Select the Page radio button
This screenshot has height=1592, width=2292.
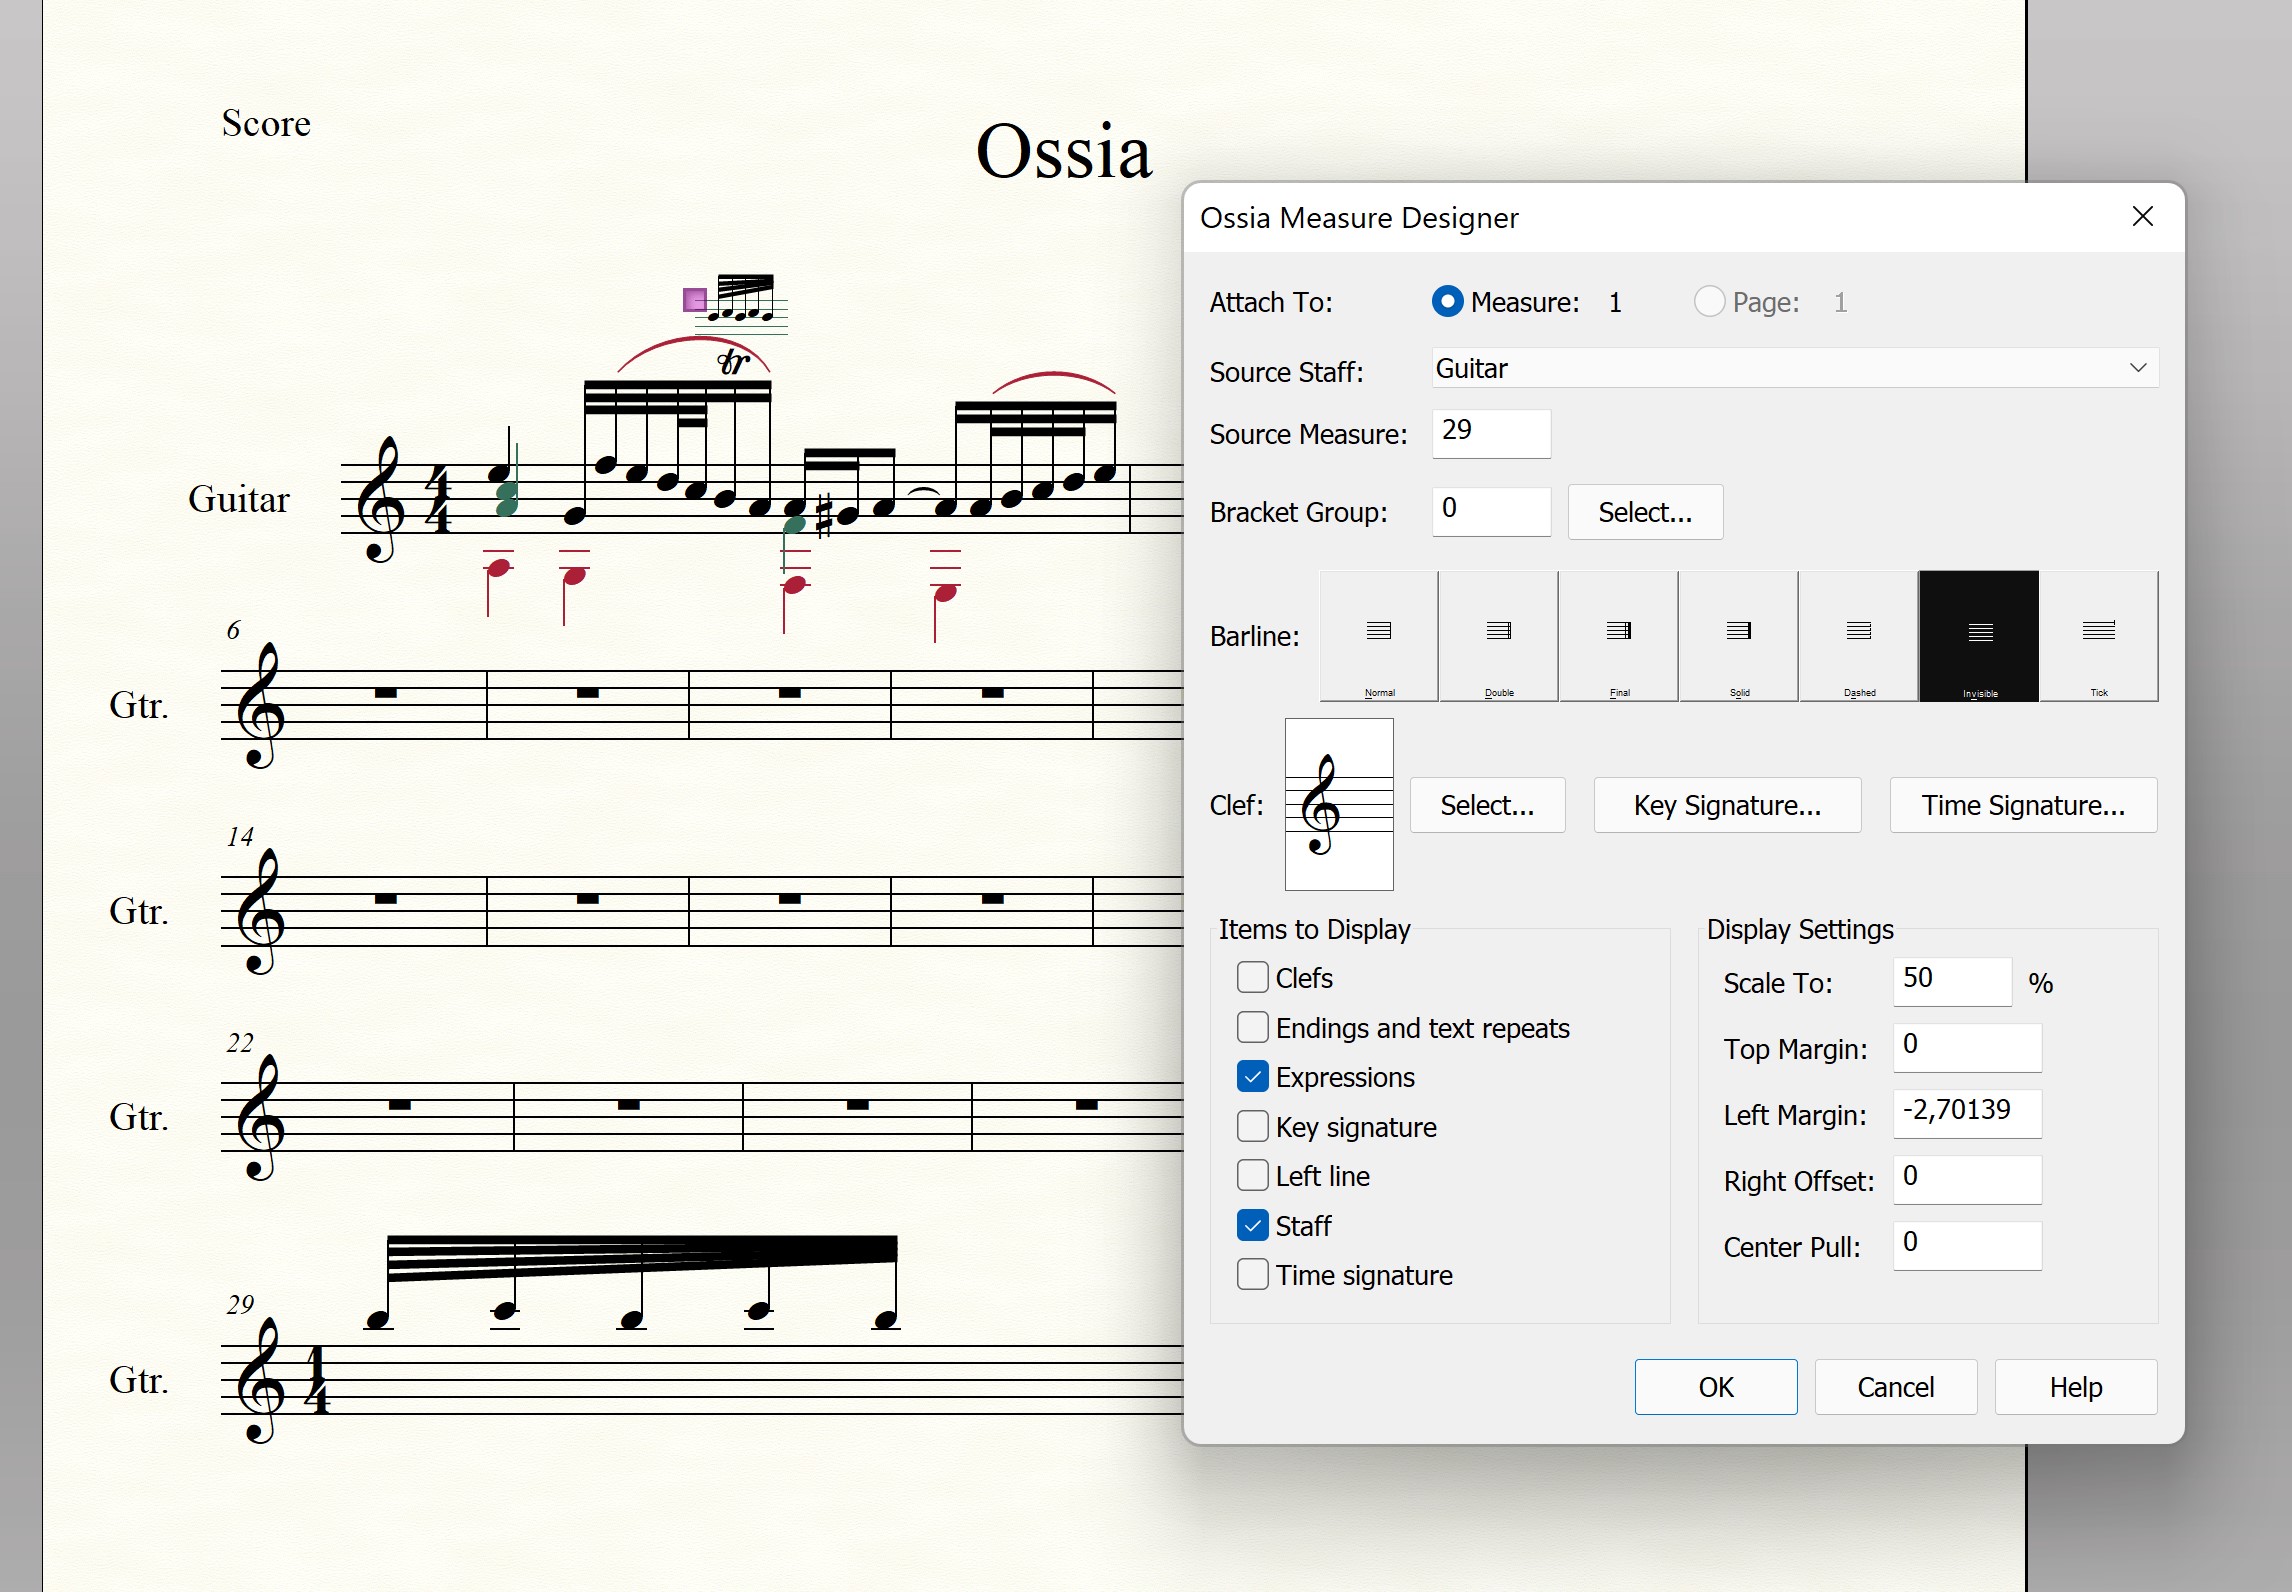click(1709, 301)
